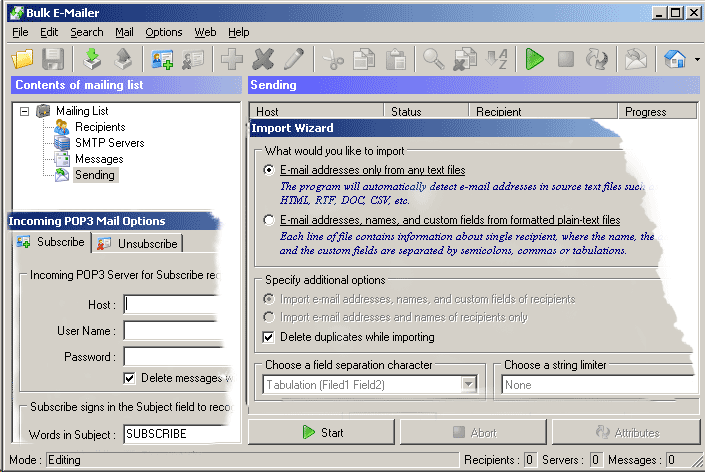Click the Recipients tree node
The width and height of the screenshot is (705, 472).
(x=100, y=127)
